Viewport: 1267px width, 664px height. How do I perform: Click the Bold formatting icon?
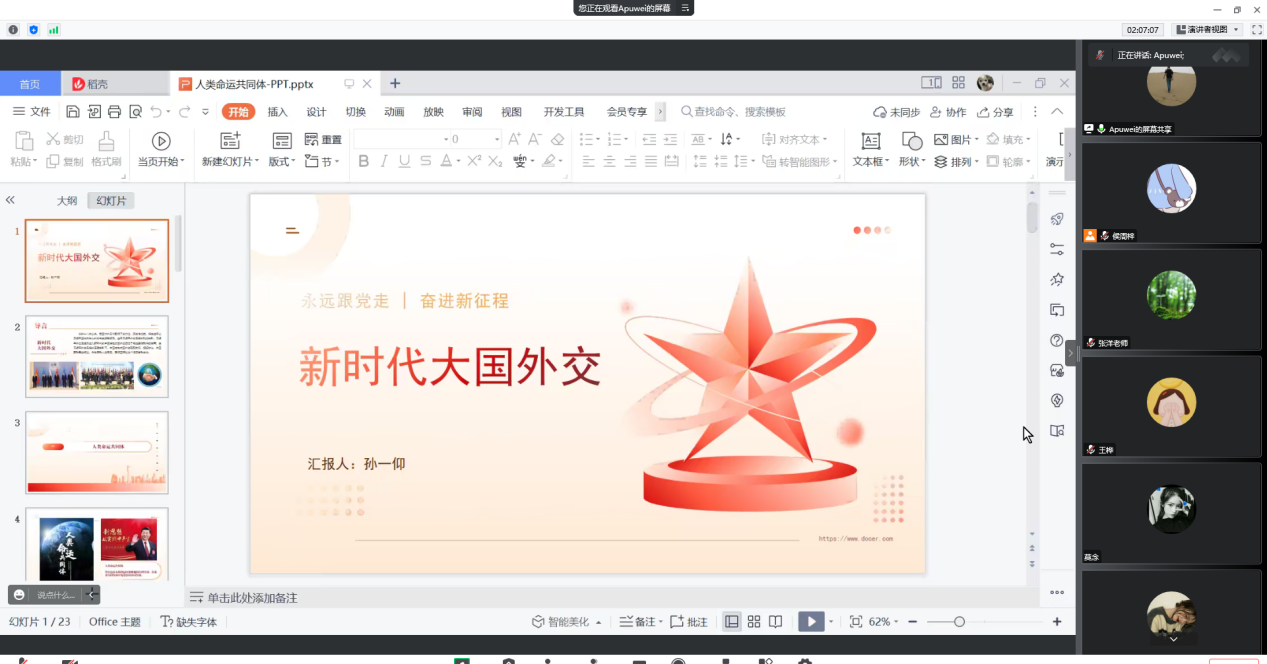pos(363,161)
